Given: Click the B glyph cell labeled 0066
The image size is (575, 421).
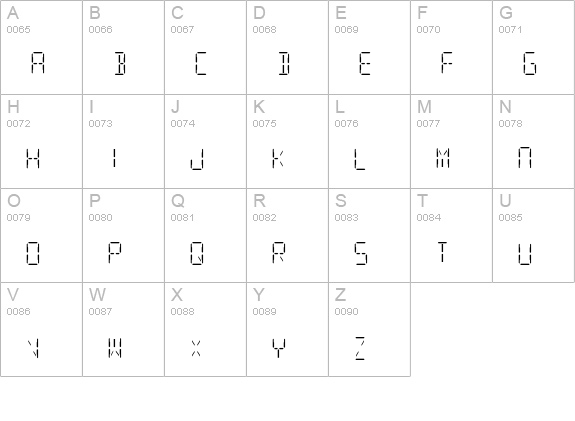Looking at the screenshot, I should pos(124,47).
